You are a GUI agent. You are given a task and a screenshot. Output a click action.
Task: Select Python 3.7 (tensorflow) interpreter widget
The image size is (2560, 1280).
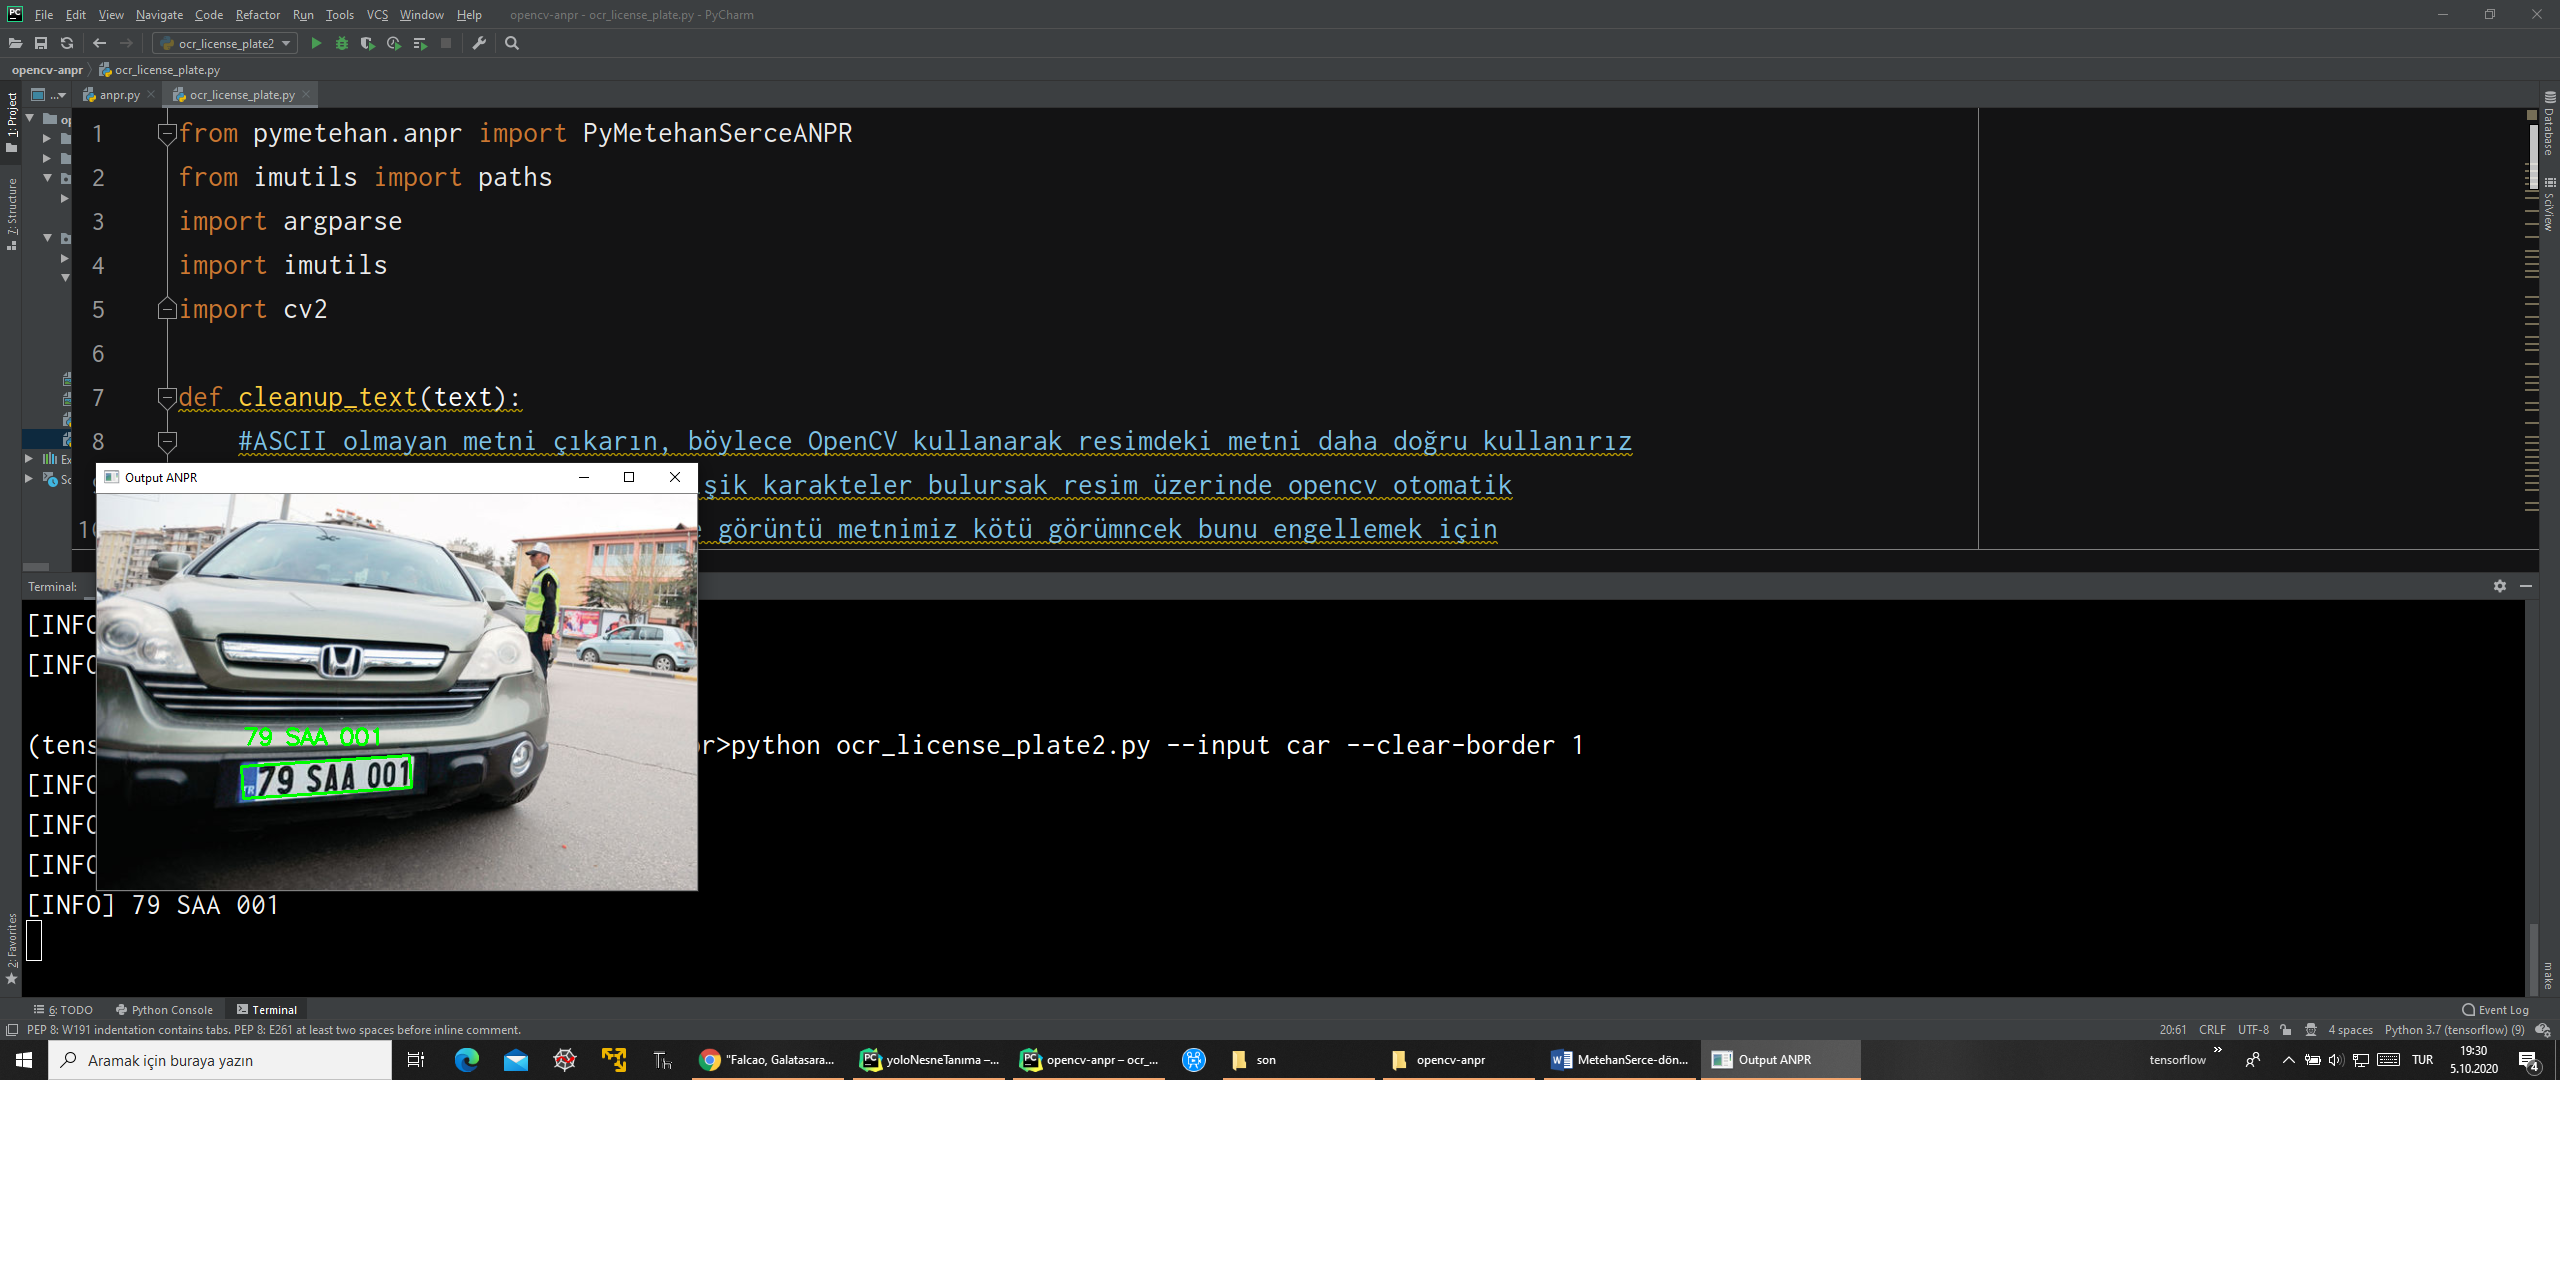tap(2454, 1030)
